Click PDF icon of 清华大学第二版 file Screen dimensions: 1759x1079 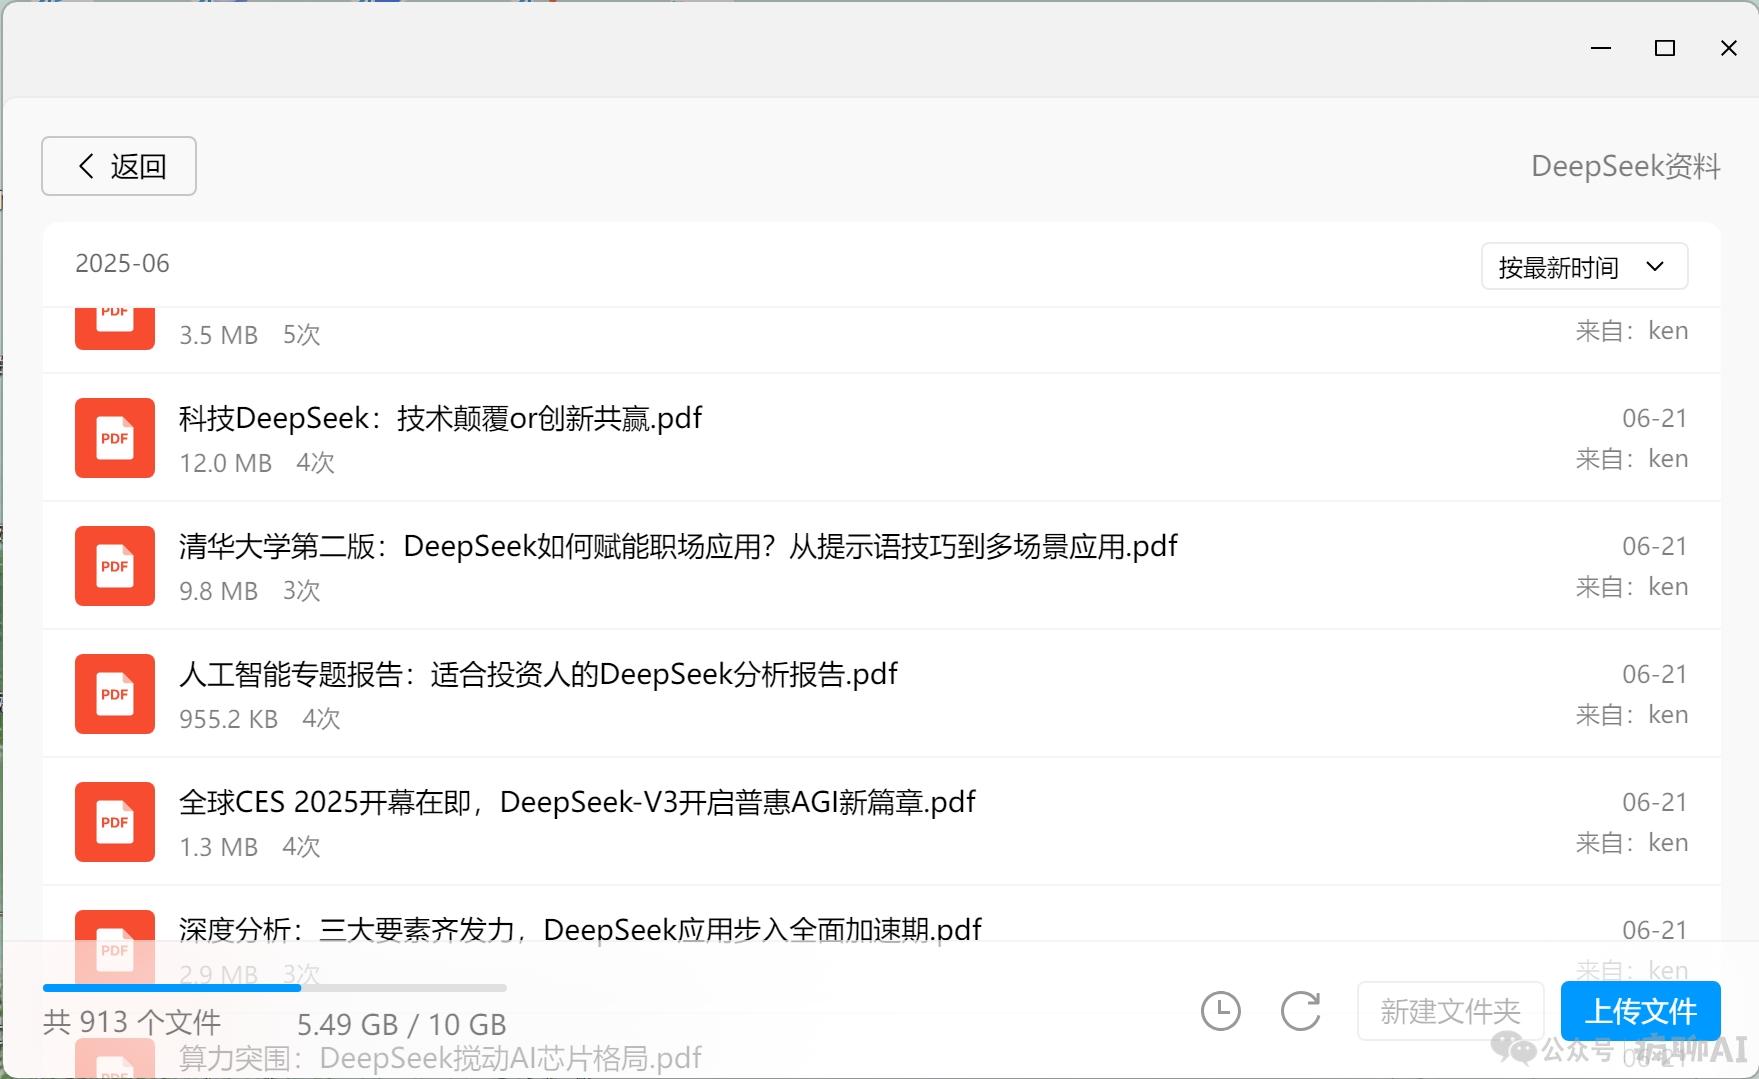pyautogui.click(x=115, y=566)
